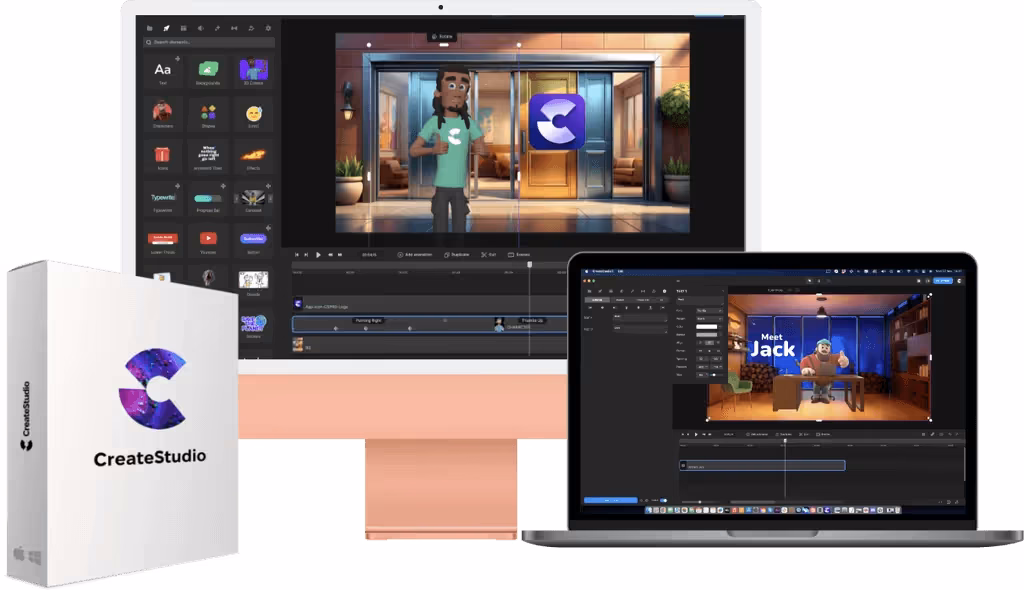
Task: Click the Duplicate button in timeline toolbar
Action: (458, 255)
